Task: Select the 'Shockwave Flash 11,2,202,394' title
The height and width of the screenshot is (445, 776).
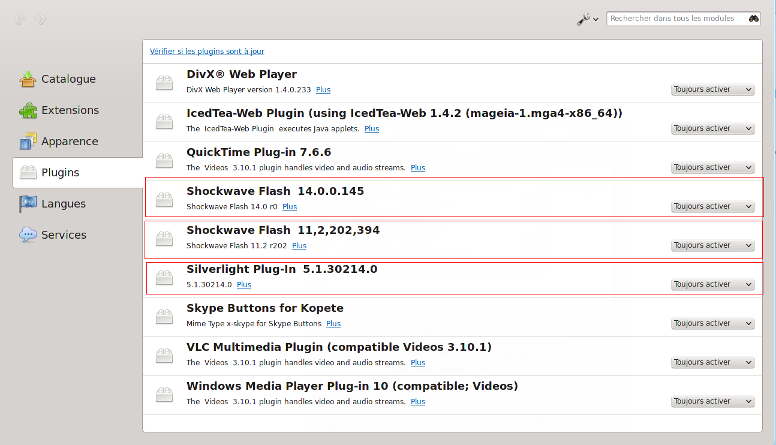Action: pos(283,230)
